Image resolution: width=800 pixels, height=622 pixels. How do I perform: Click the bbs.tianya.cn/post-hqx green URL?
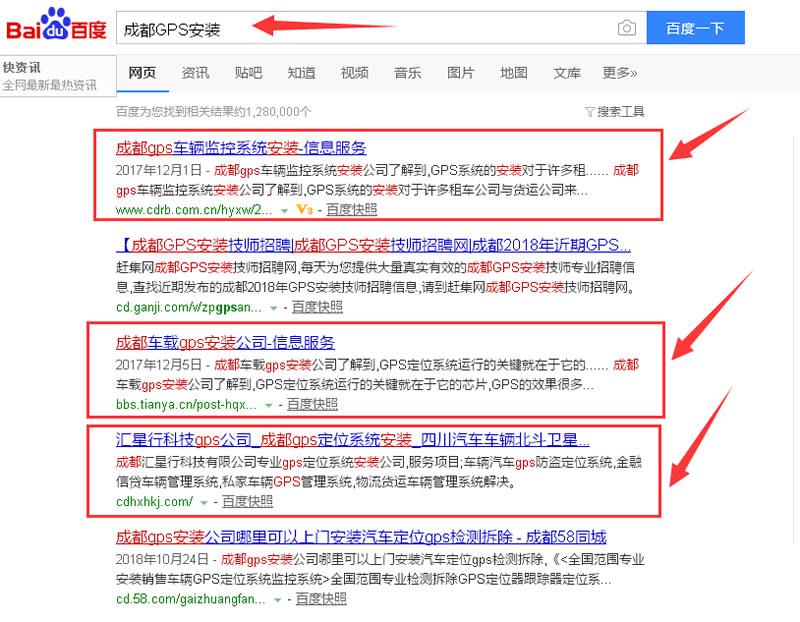click(186, 405)
